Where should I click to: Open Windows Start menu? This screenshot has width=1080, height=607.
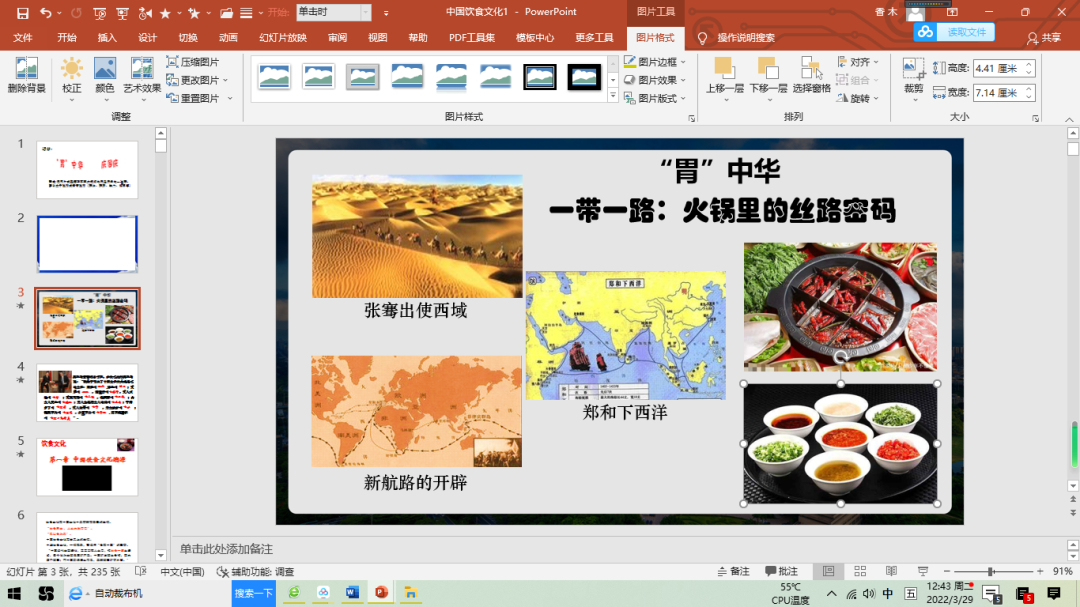click(x=14, y=593)
